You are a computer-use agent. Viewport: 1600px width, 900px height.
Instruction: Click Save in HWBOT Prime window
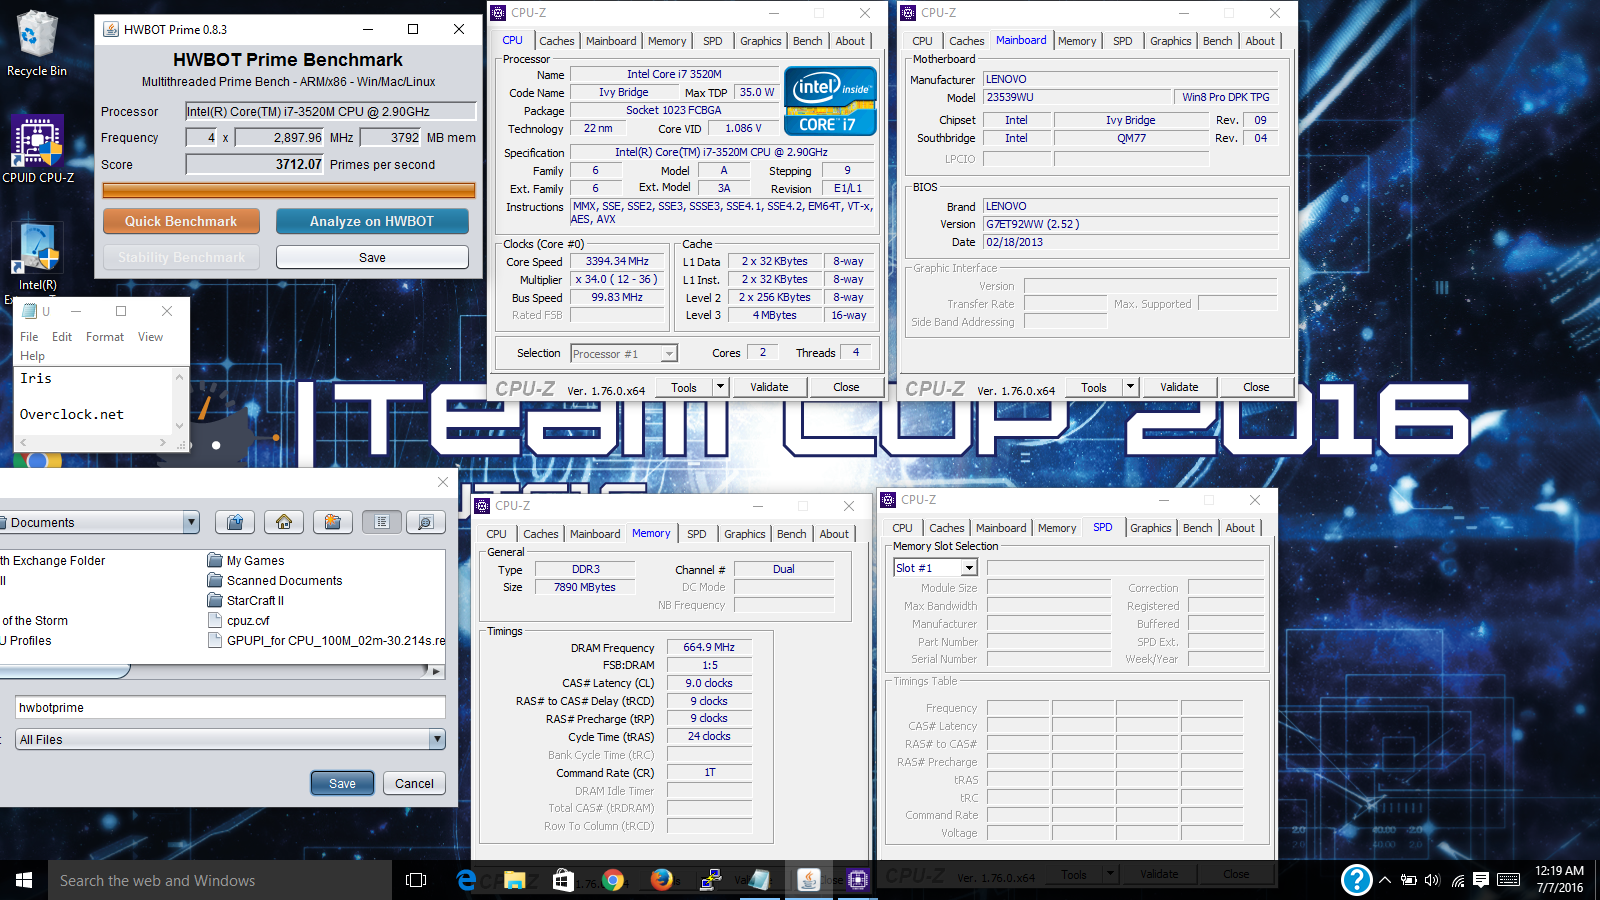tap(372, 257)
